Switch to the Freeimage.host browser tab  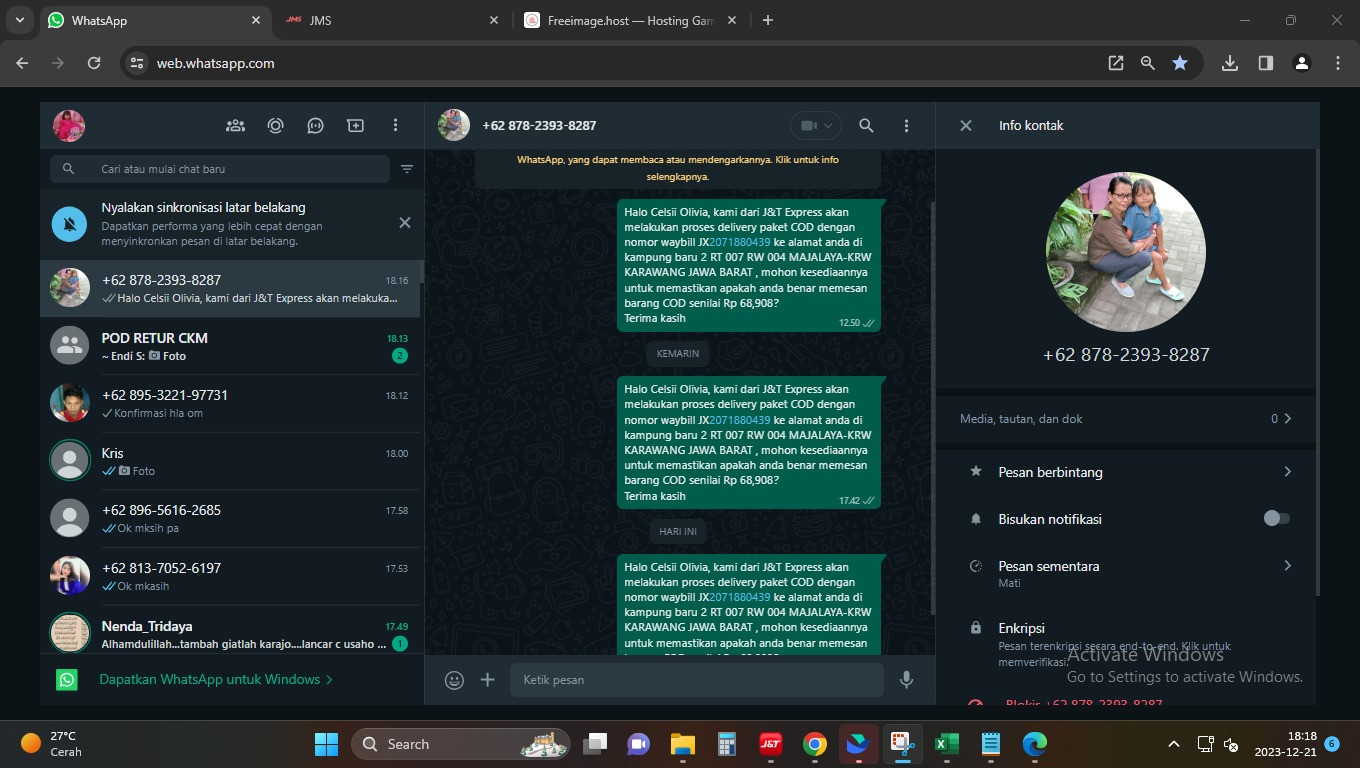[628, 20]
